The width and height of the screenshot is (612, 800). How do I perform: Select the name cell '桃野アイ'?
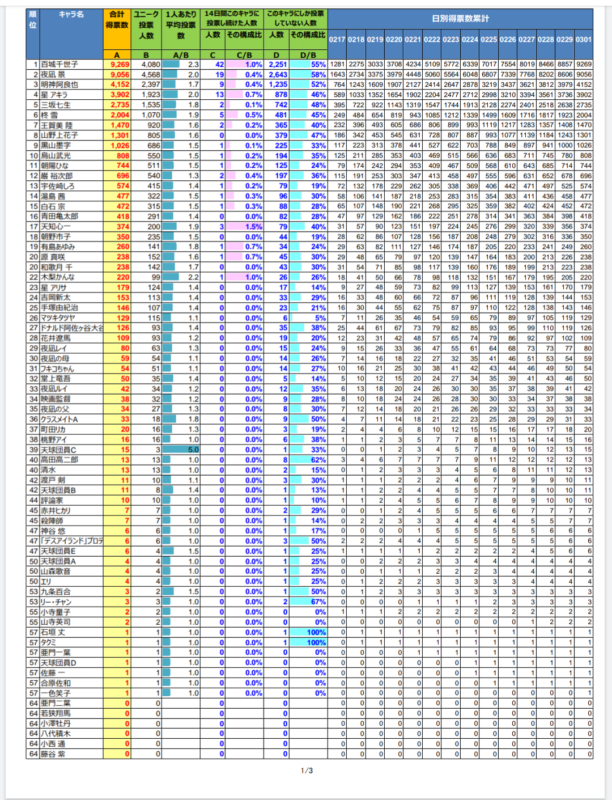click(x=71, y=439)
